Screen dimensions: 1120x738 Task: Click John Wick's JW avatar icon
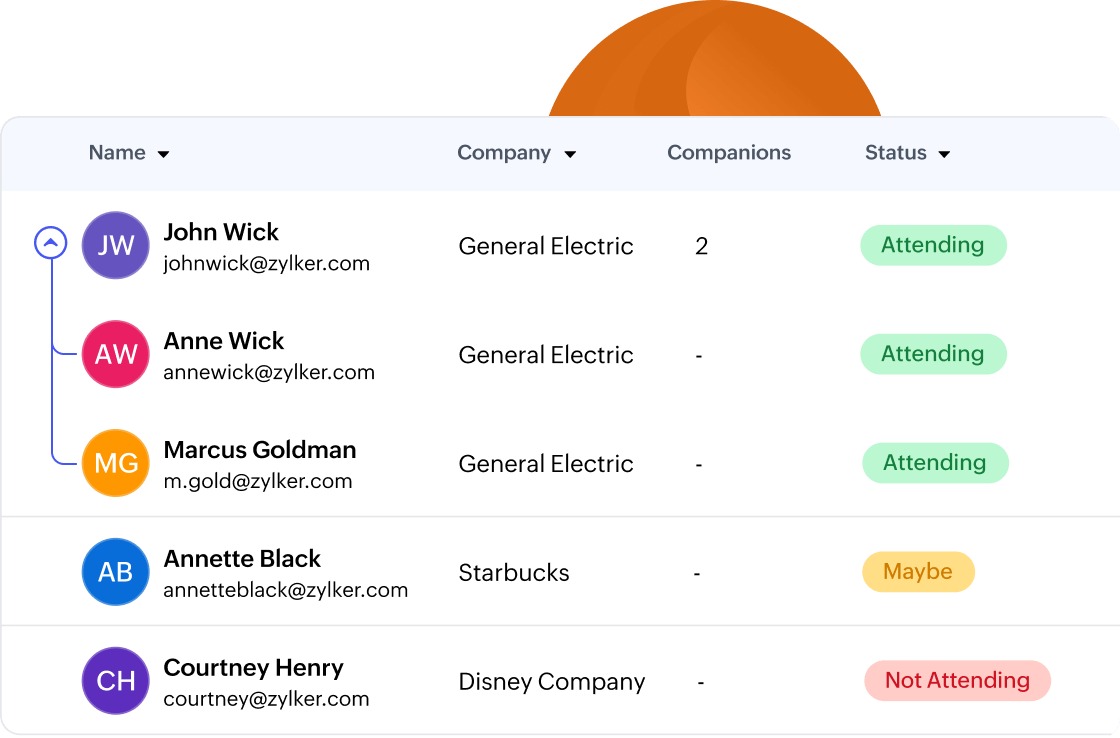(115, 245)
